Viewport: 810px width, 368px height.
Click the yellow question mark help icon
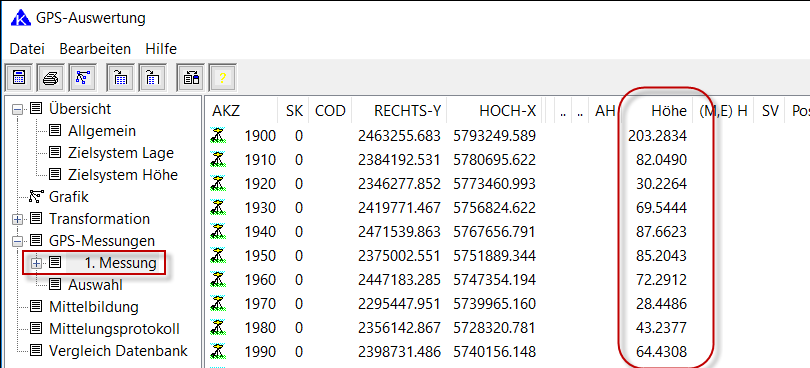coord(223,78)
